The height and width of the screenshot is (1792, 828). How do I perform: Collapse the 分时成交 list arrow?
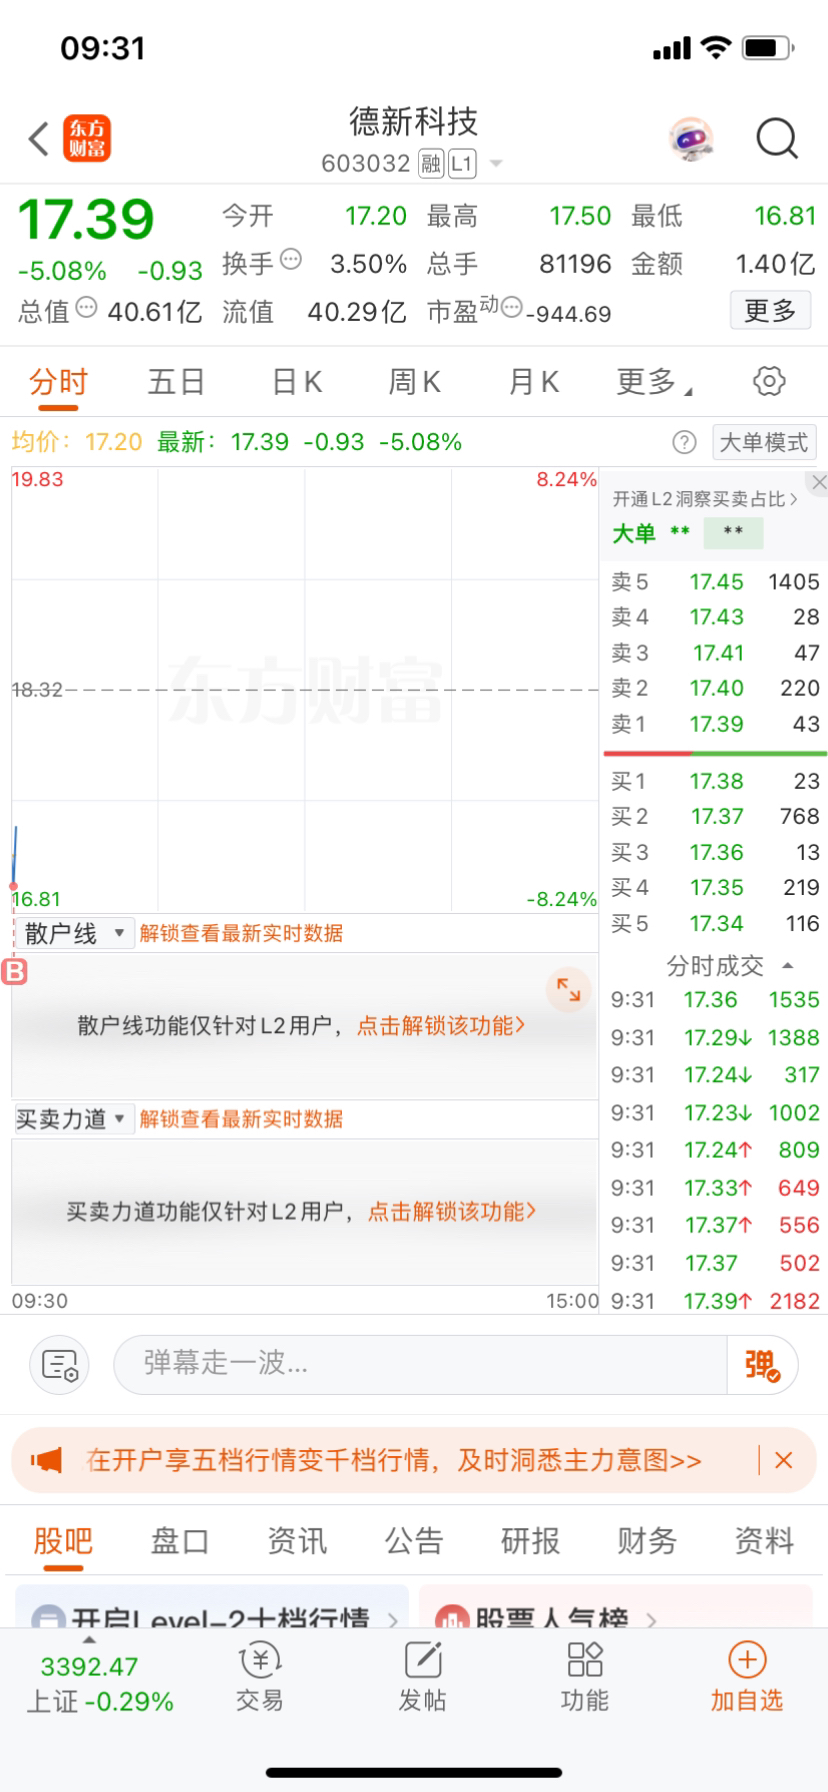788,965
